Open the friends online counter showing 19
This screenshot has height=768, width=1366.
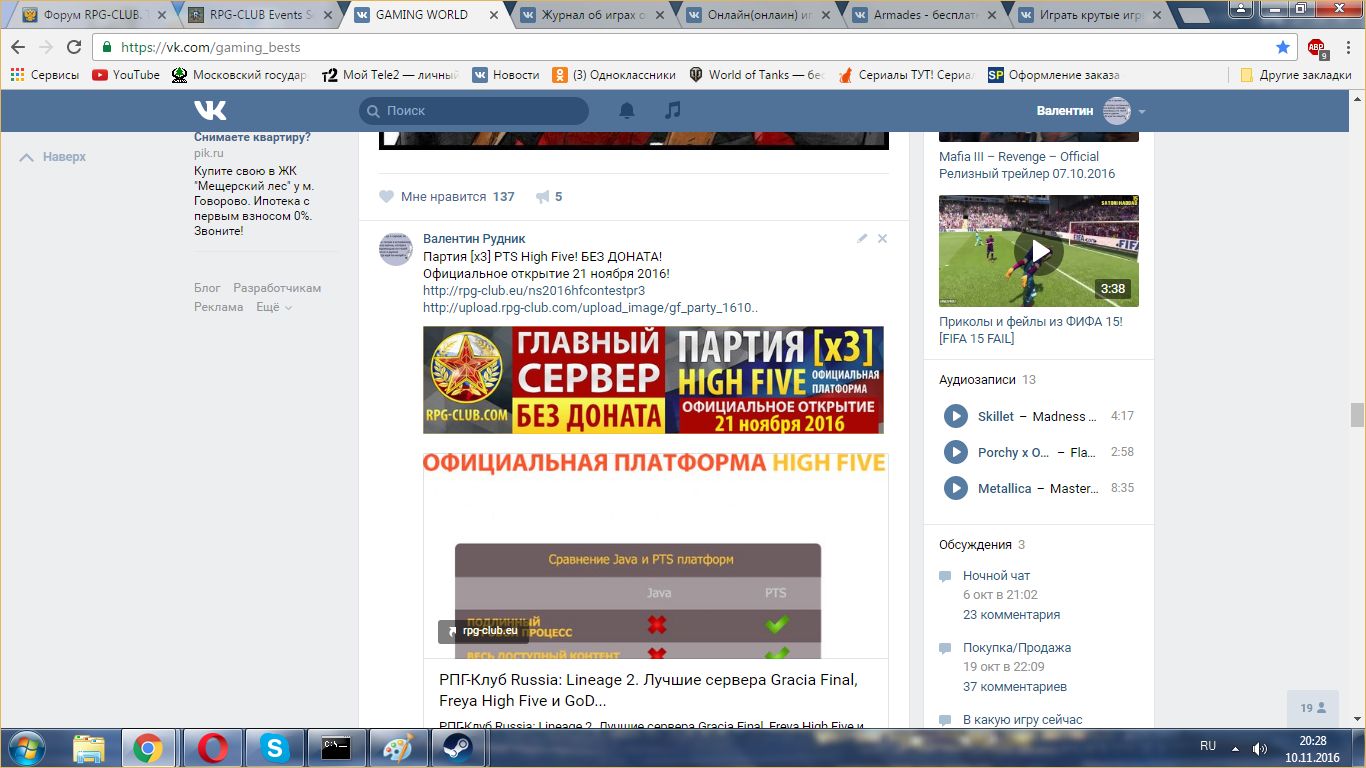point(1313,708)
